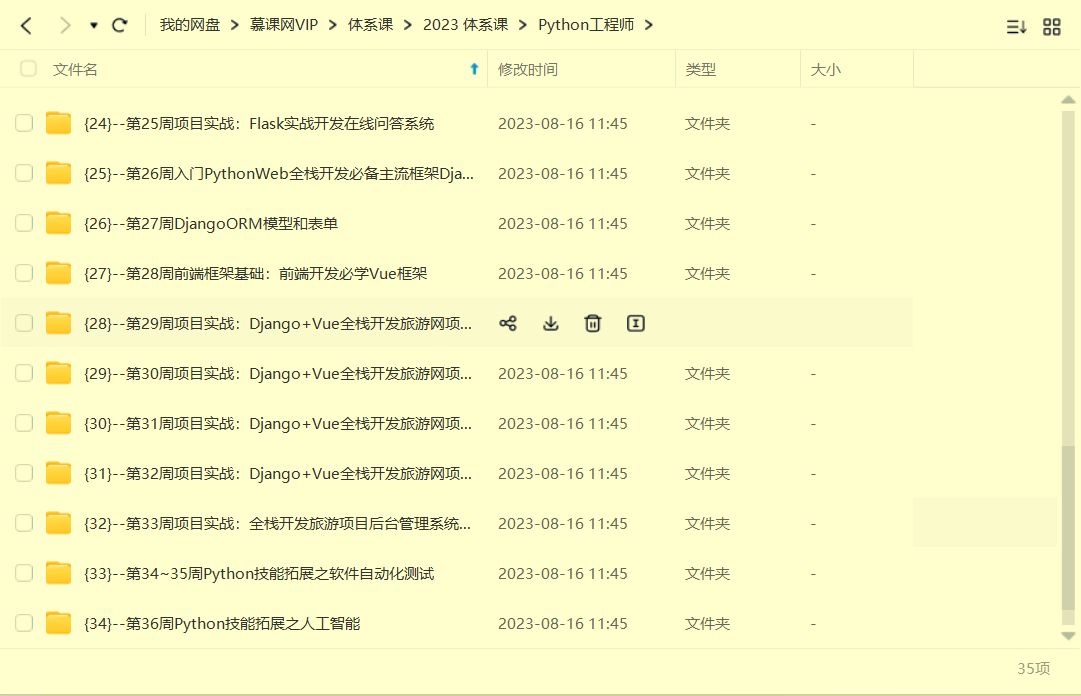
Task: Sort by 修改时间 column header
Action: pos(528,70)
